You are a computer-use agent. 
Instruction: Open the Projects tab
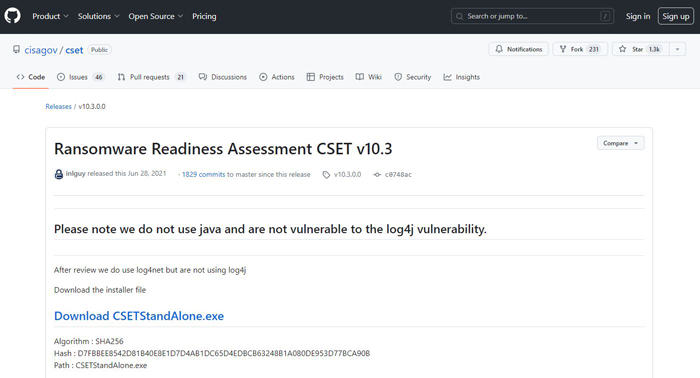click(325, 77)
